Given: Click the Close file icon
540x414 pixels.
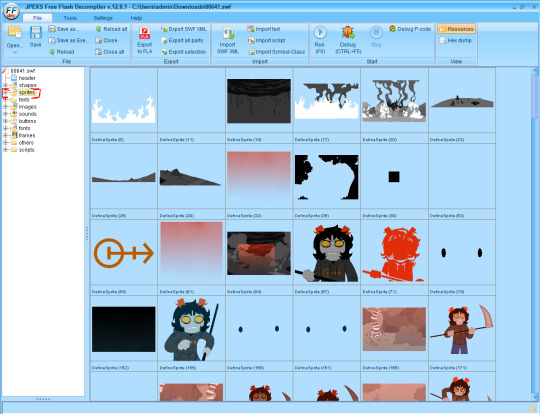Looking at the screenshot, I should click(x=98, y=40).
